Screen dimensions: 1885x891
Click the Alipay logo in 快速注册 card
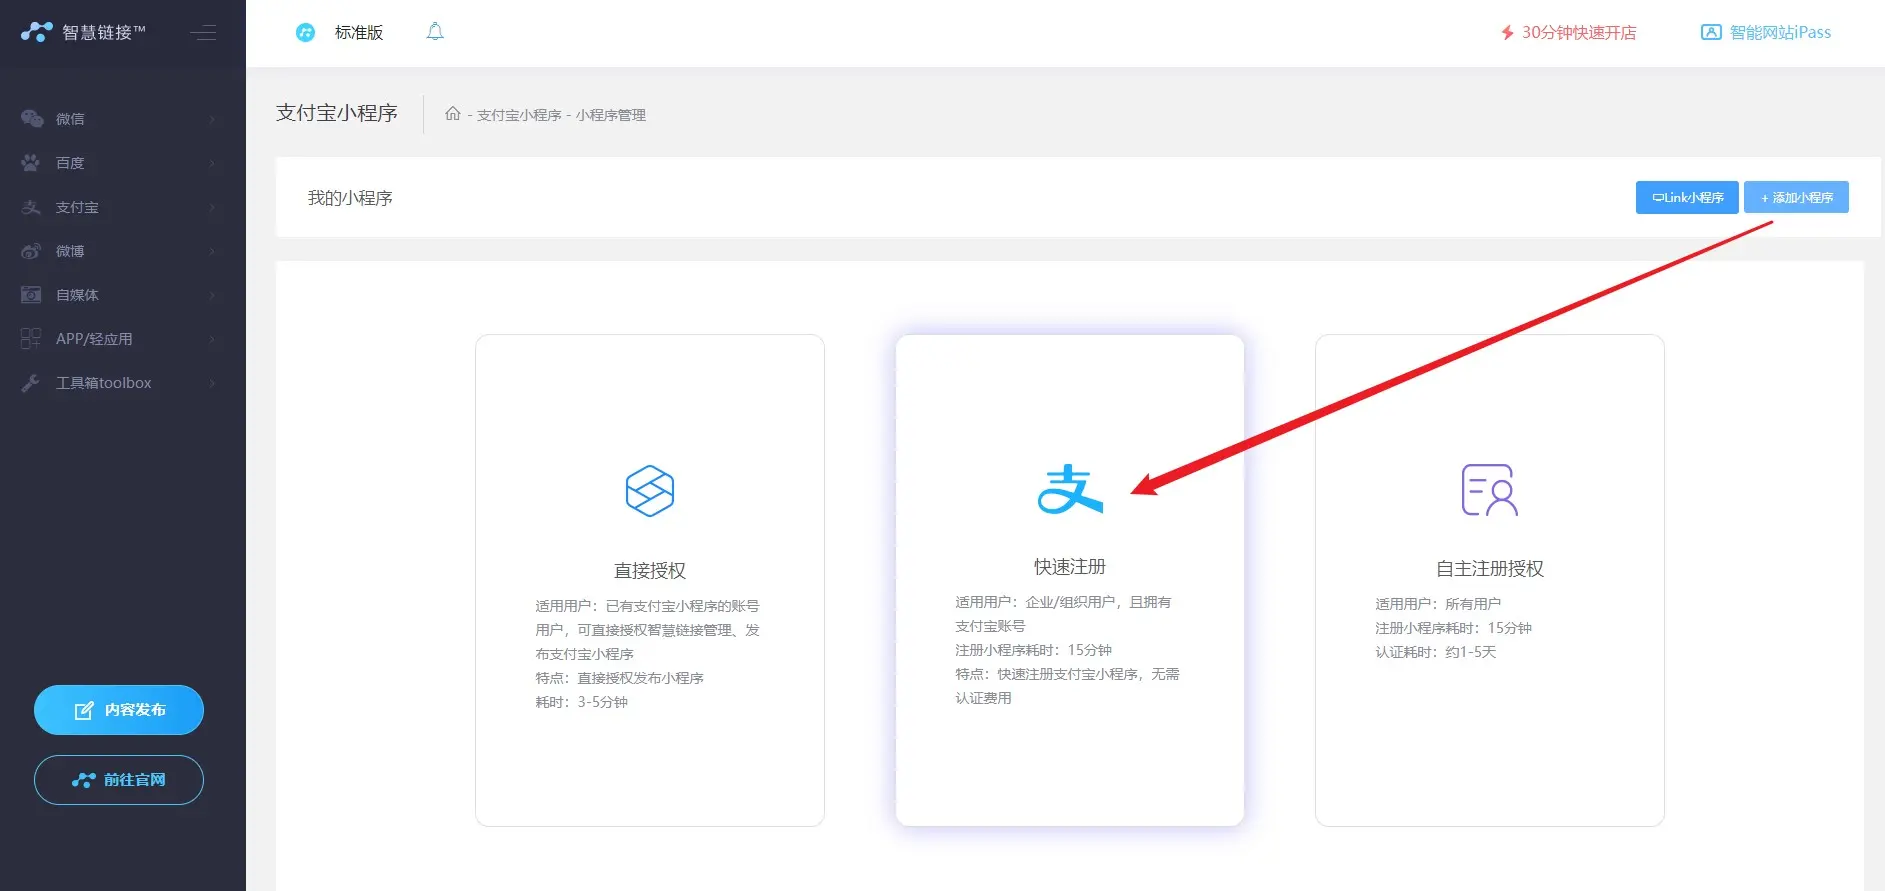pos(1069,489)
